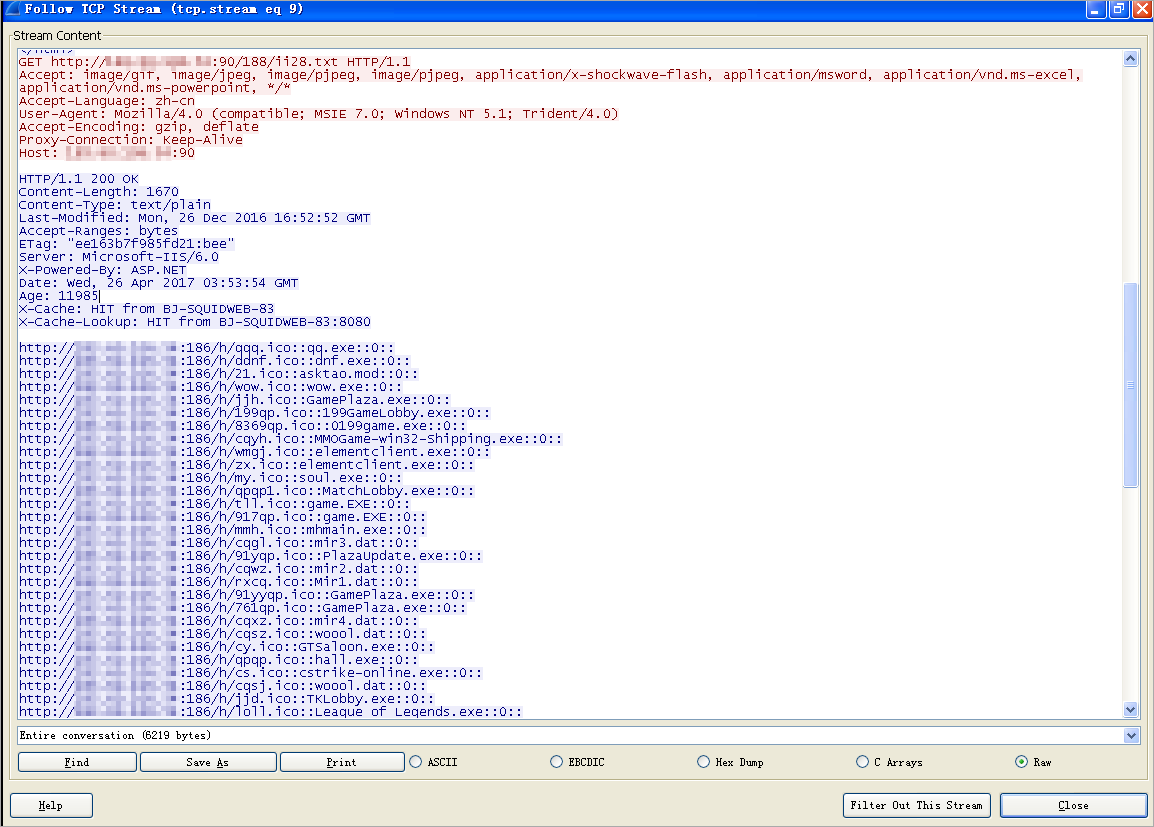
Task: Click the 199qp.ico::199GameLobby.exe line
Action: [254, 413]
